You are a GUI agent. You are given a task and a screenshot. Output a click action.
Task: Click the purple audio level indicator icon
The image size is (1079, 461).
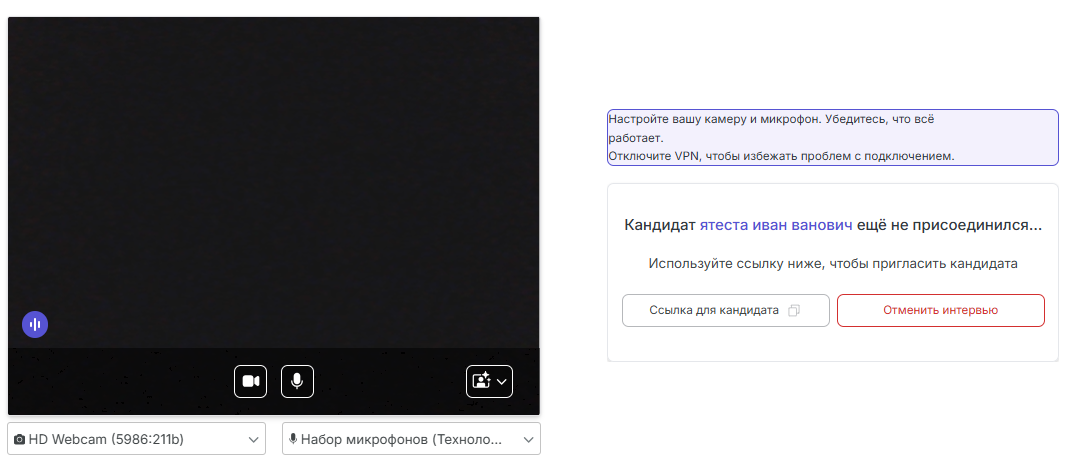point(35,324)
